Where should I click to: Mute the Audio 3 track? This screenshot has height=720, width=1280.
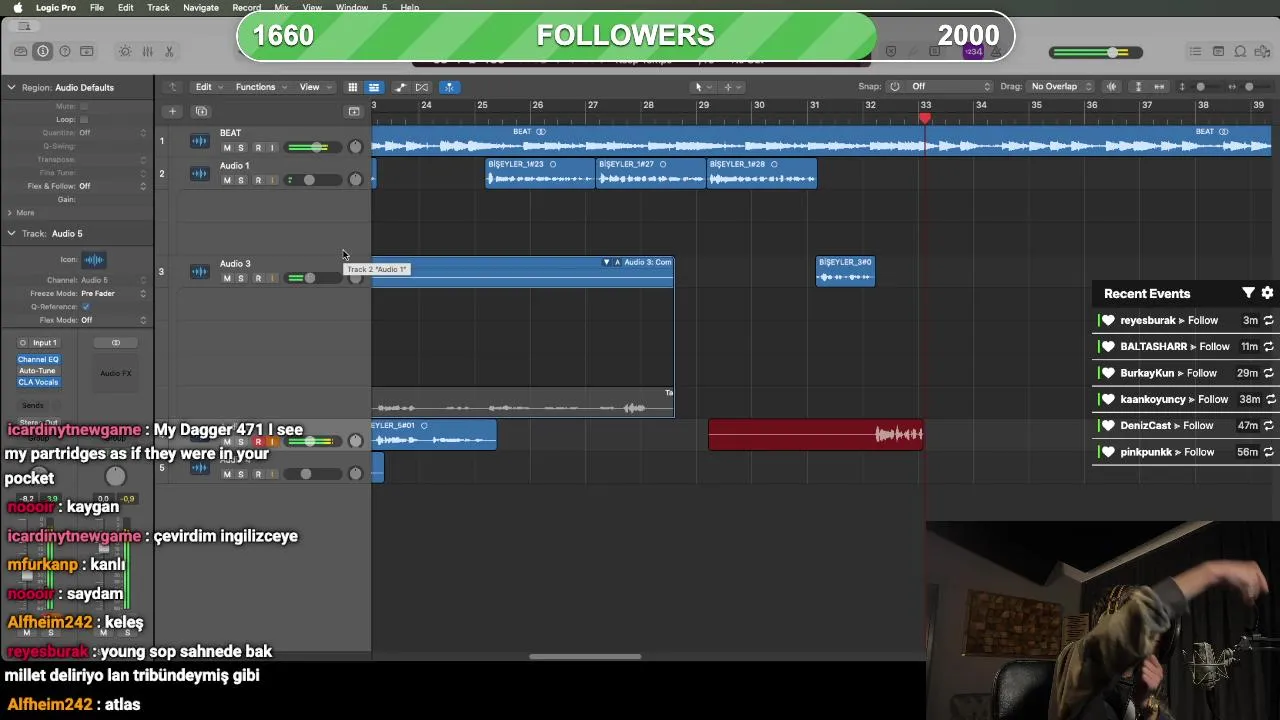pyautogui.click(x=226, y=278)
